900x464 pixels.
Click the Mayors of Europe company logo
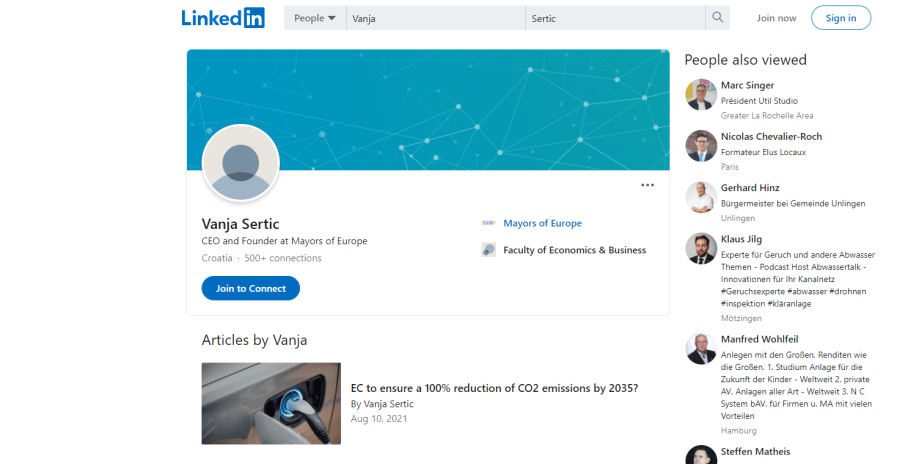tap(488, 223)
